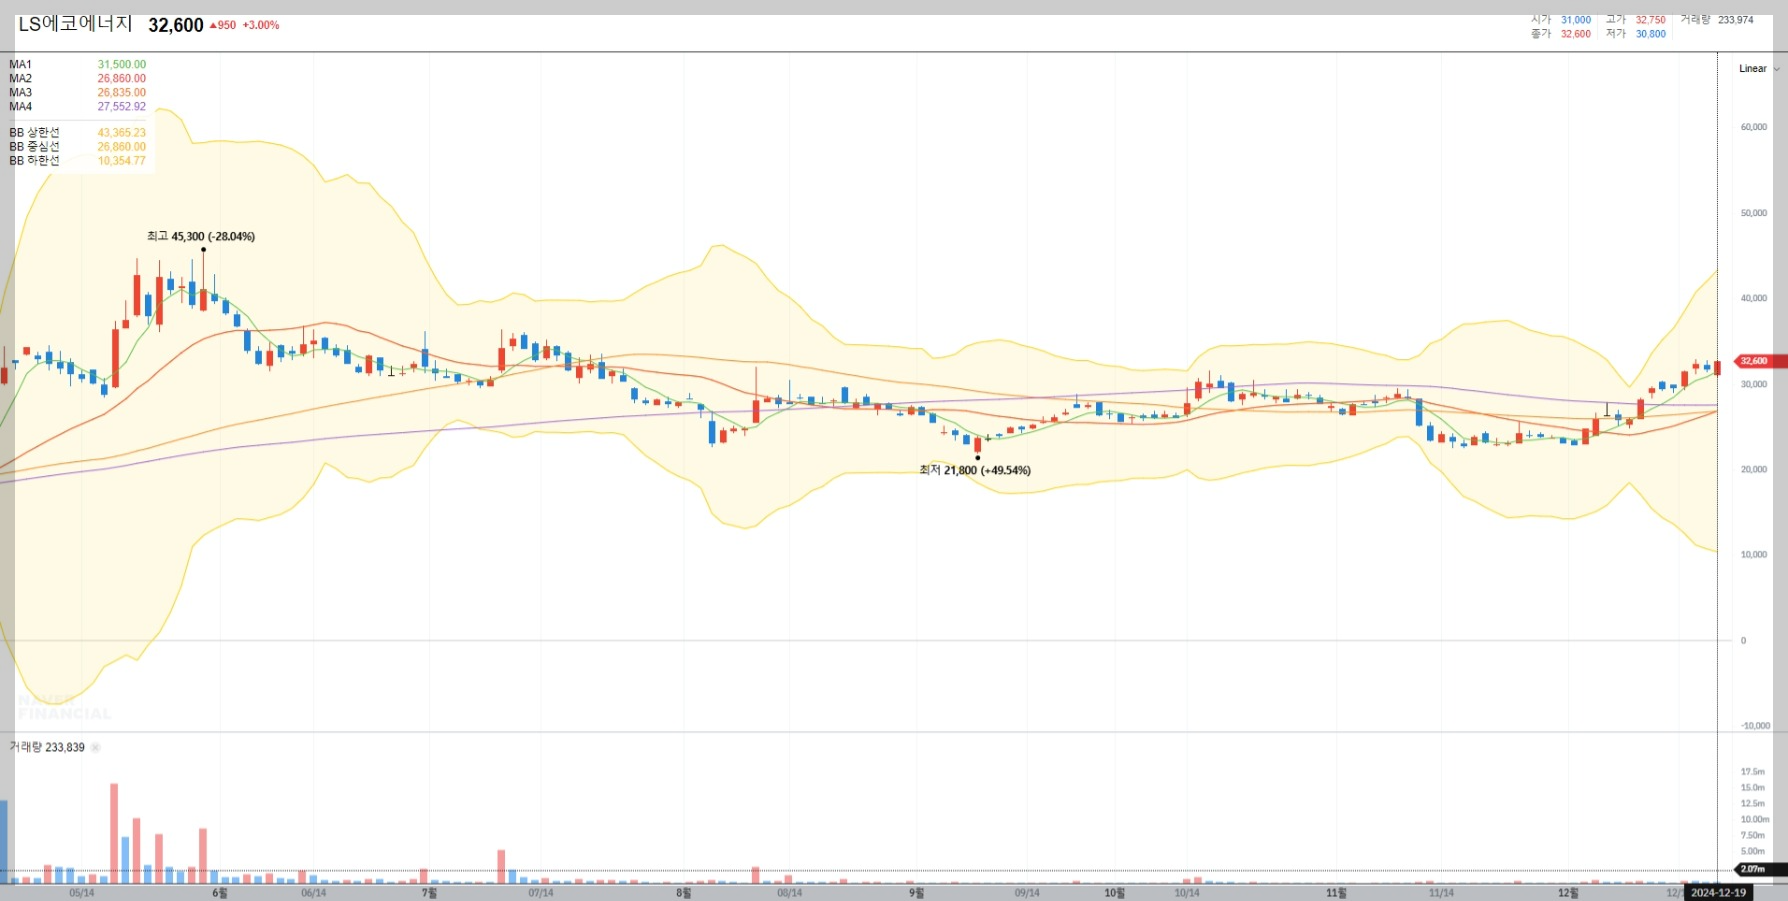1788x901 pixels.
Task: Click the +3.00% change rate
Action: click(261, 25)
